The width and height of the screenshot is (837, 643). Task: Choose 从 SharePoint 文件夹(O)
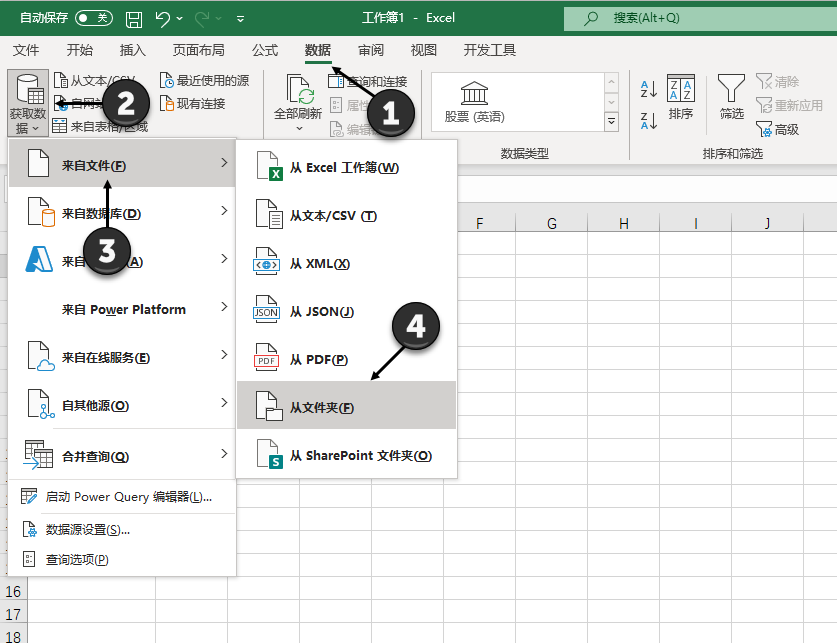tap(346, 455)
